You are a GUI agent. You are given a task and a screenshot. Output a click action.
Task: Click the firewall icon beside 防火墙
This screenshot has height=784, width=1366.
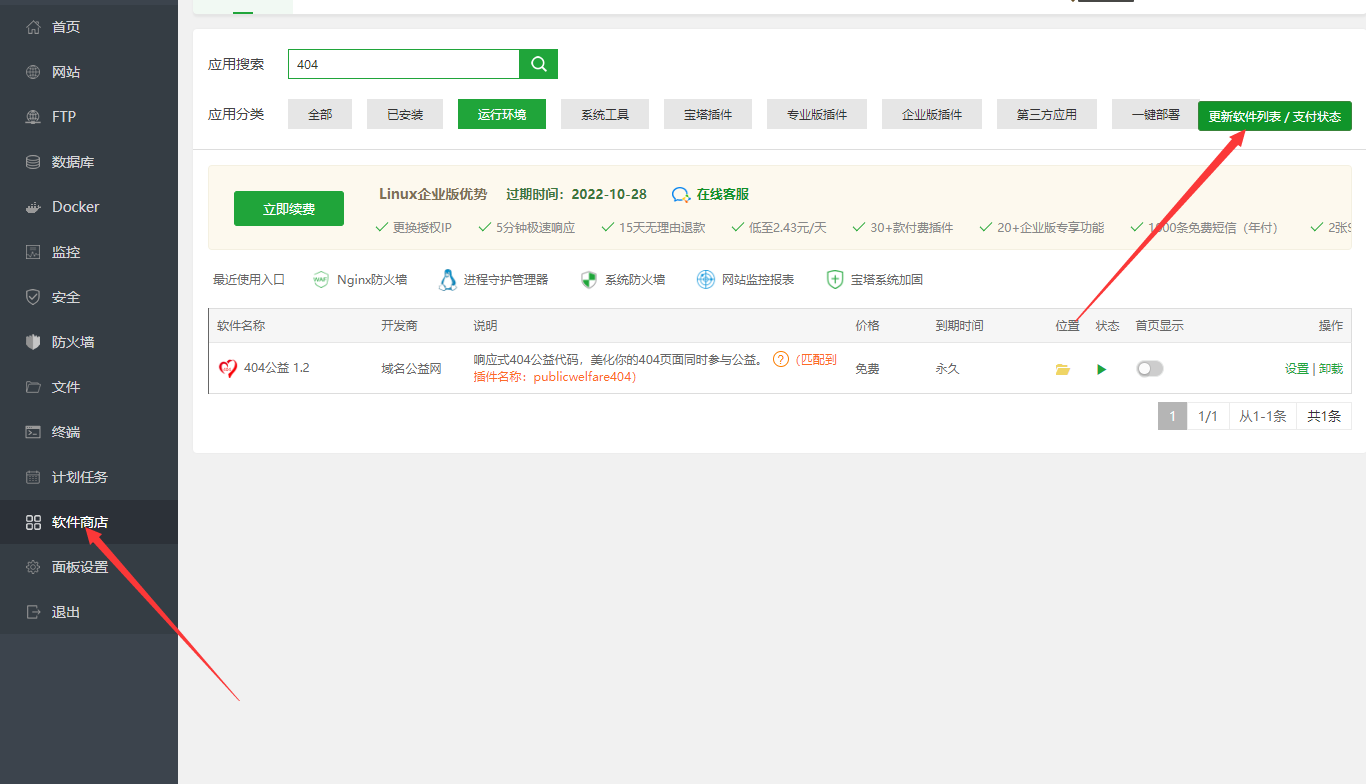point(33,342)
